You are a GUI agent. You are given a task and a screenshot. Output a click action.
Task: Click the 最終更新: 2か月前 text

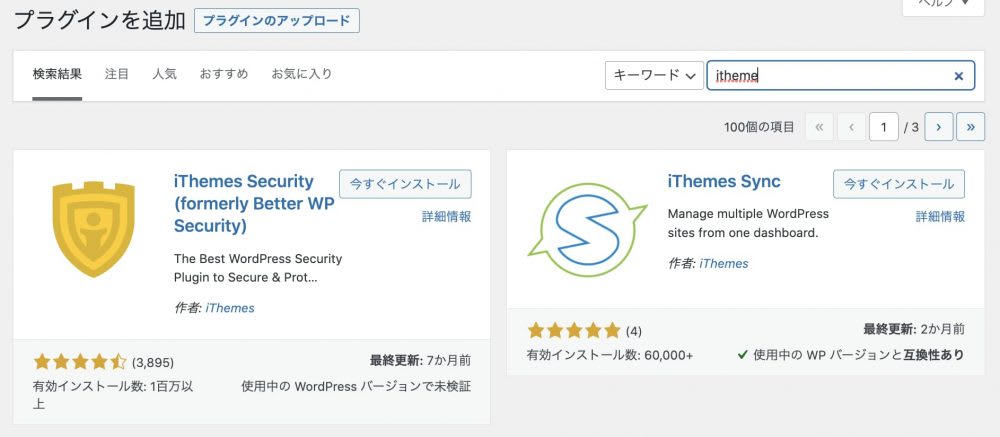(914, 329)
